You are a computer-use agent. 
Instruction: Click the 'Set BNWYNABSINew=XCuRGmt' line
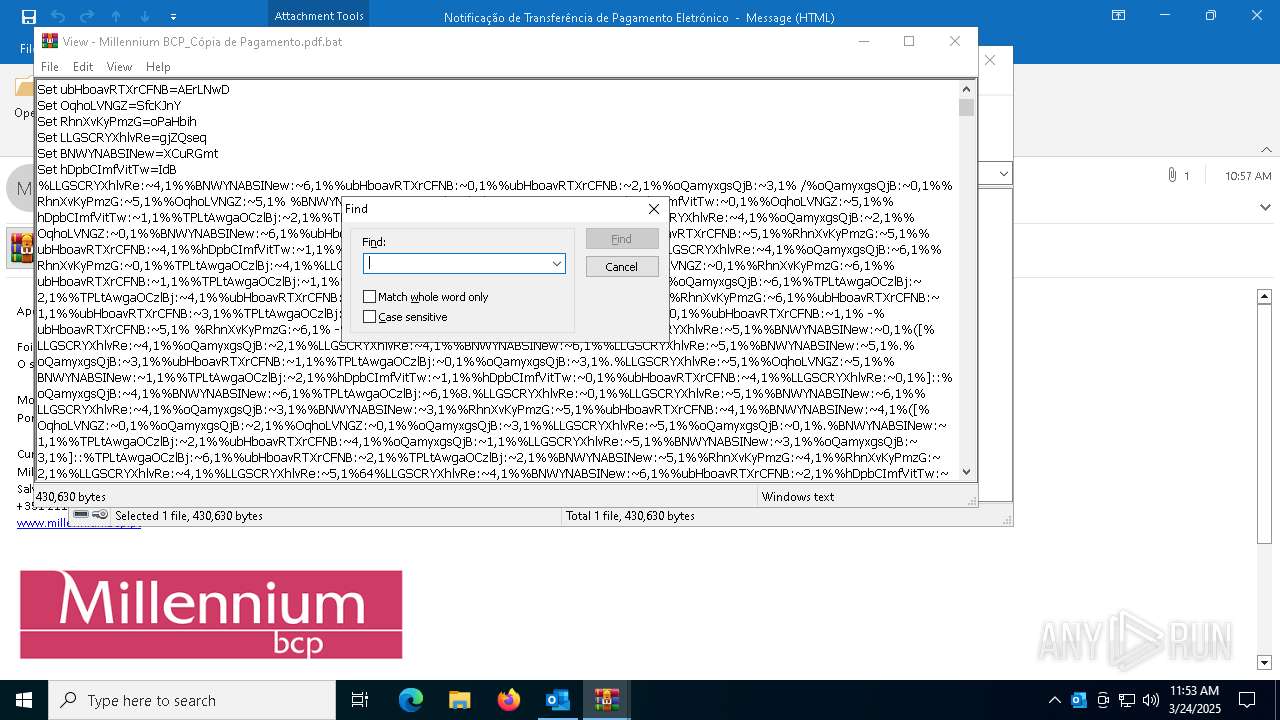tap(127, 153)
